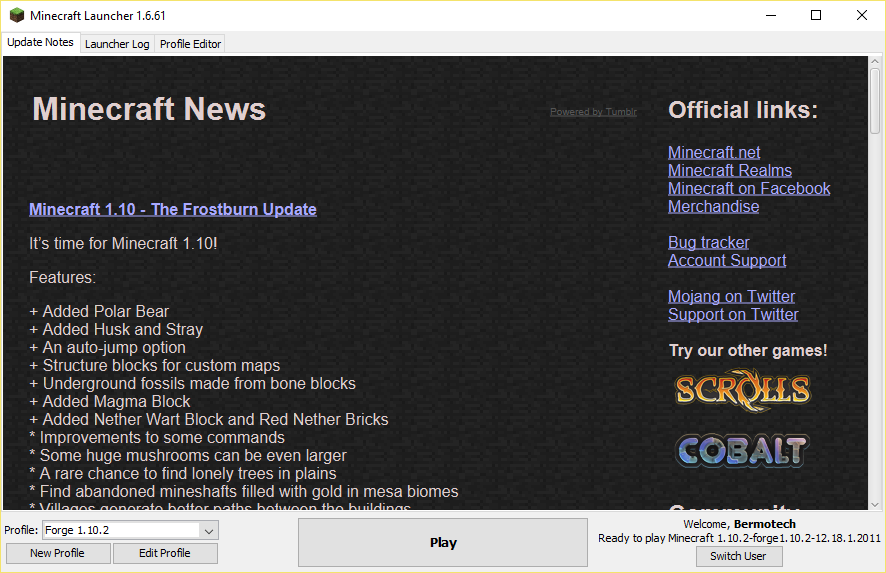Click the news page scrollbar down arrow
Image resolution: width=886 pixels, height=573 pixels.
[x=875, y=502]
